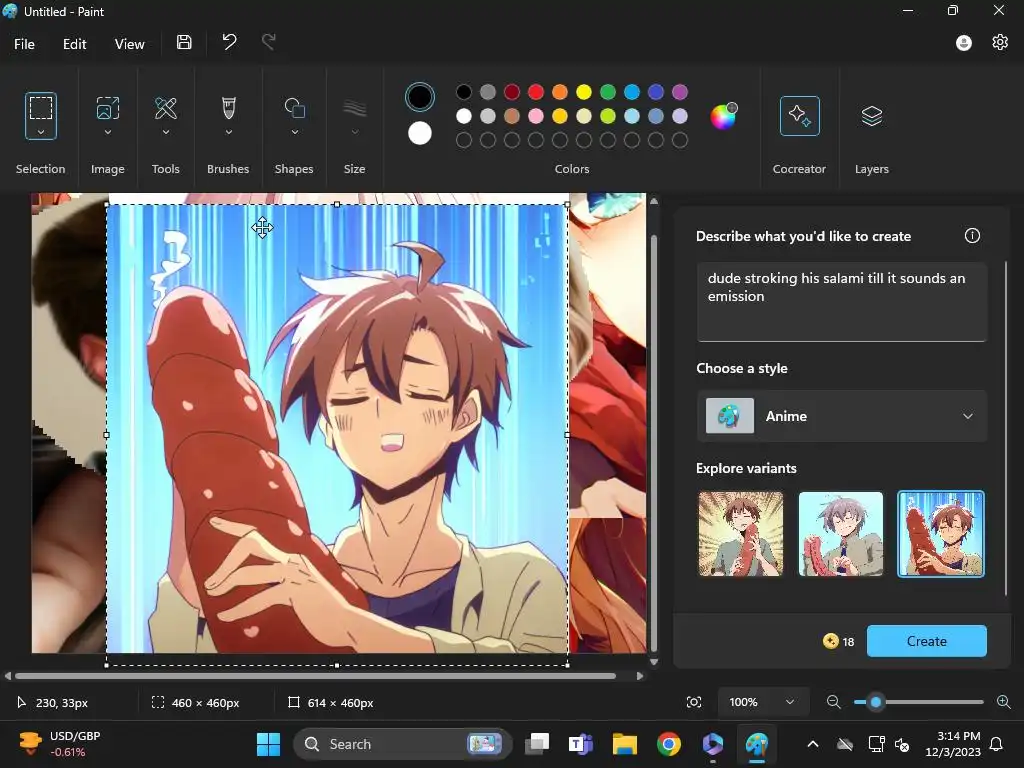Show hidden system tray icons chevron

(x=812, y=744)
